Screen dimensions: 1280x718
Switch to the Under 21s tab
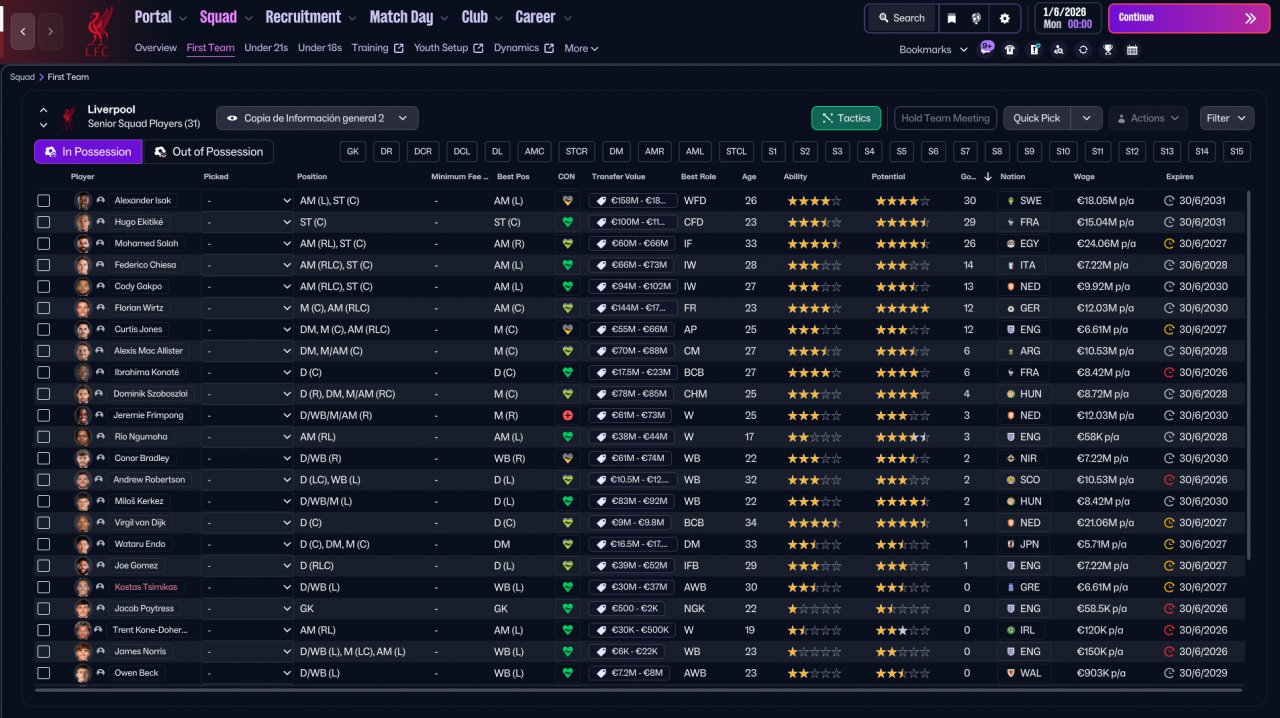(x=266, y=48)
